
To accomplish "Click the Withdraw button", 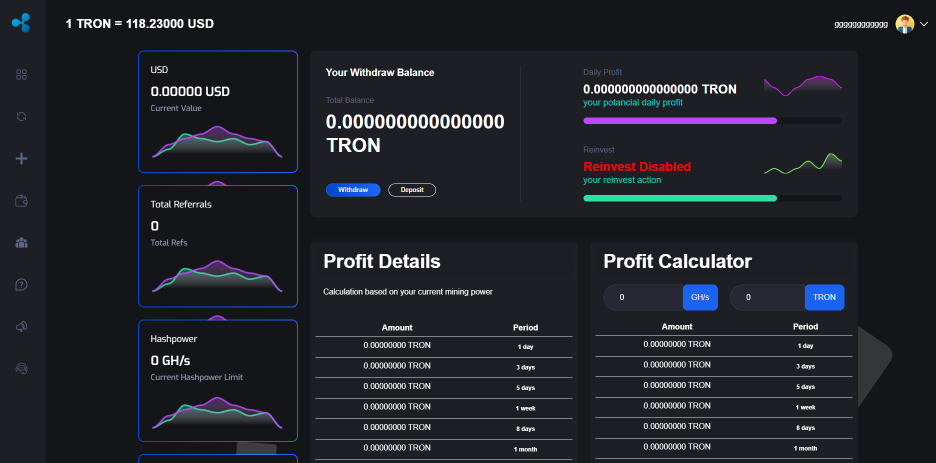I will click(x=352, y=190).
